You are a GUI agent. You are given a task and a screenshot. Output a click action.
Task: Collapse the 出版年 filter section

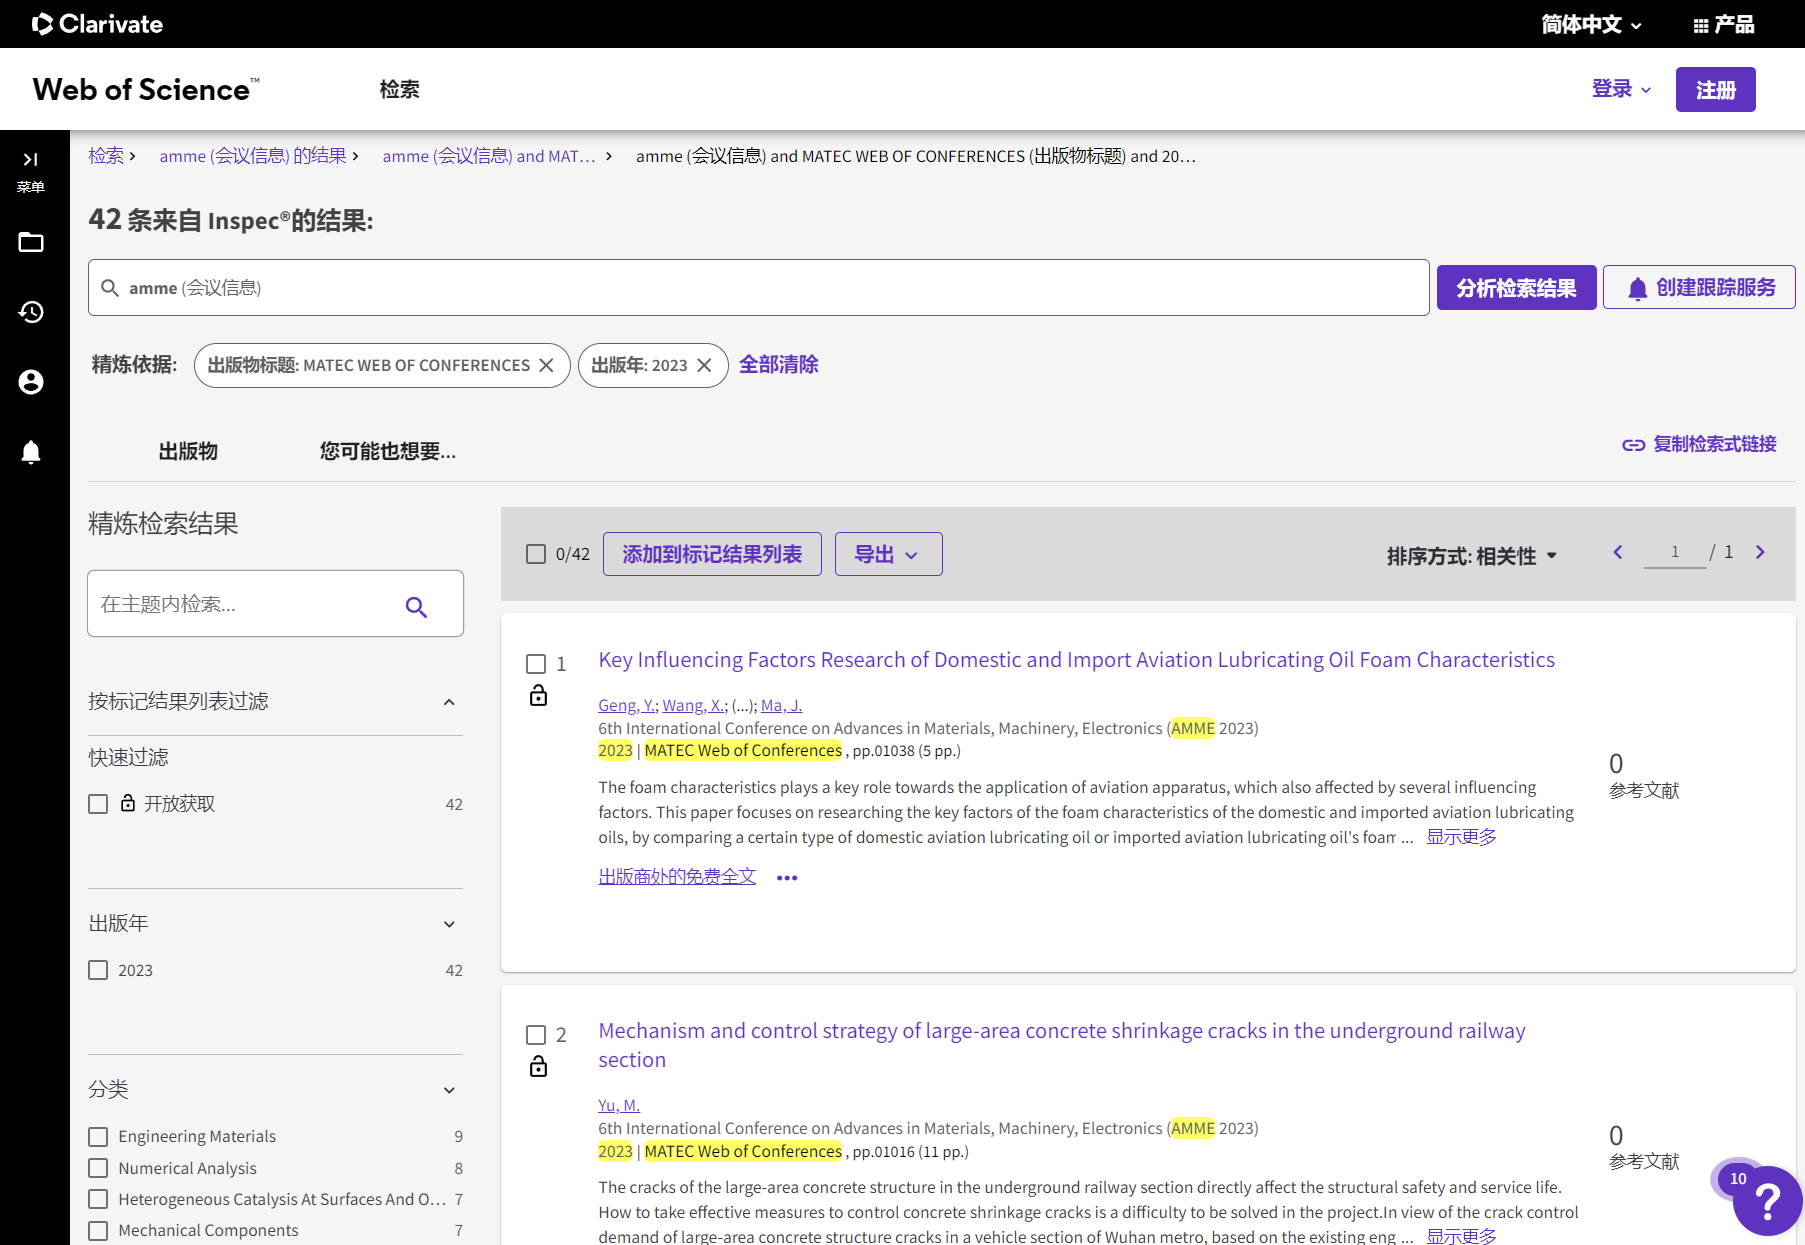(x=449, y=924)
